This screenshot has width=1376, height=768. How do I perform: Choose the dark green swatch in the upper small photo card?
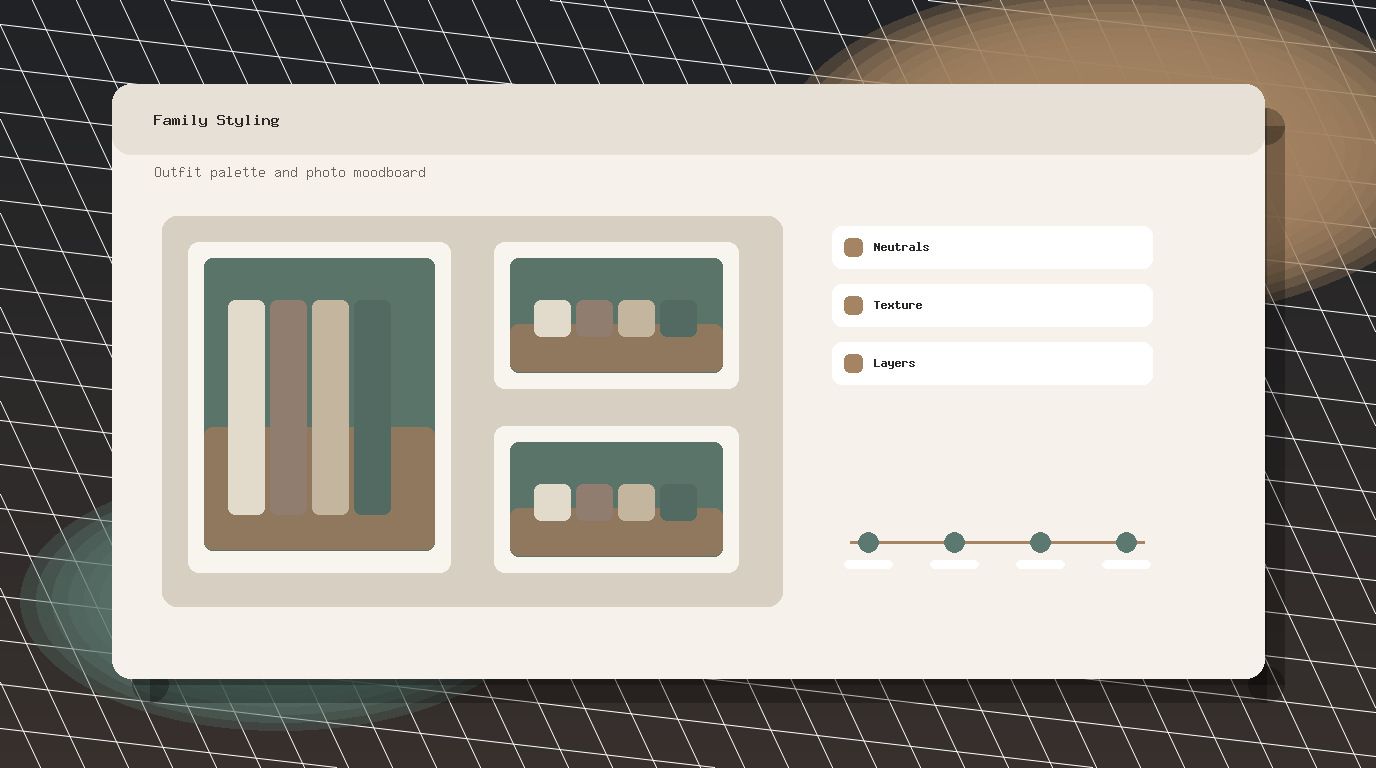[x=678, y=318]
